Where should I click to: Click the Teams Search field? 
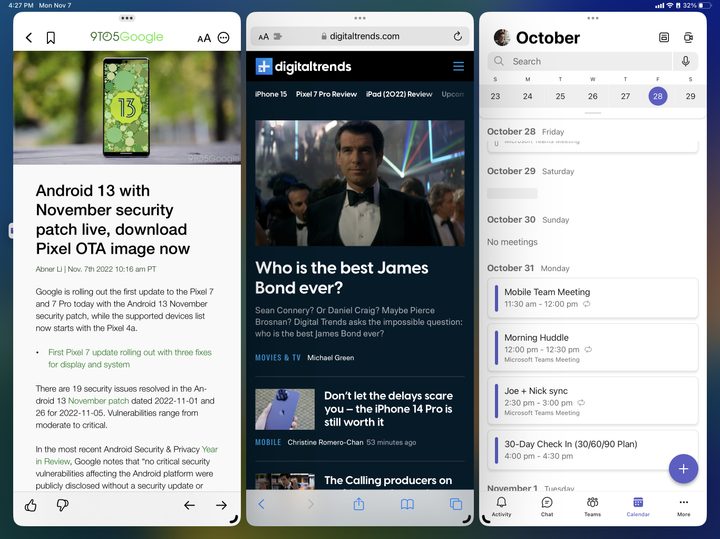pos(580,61)
